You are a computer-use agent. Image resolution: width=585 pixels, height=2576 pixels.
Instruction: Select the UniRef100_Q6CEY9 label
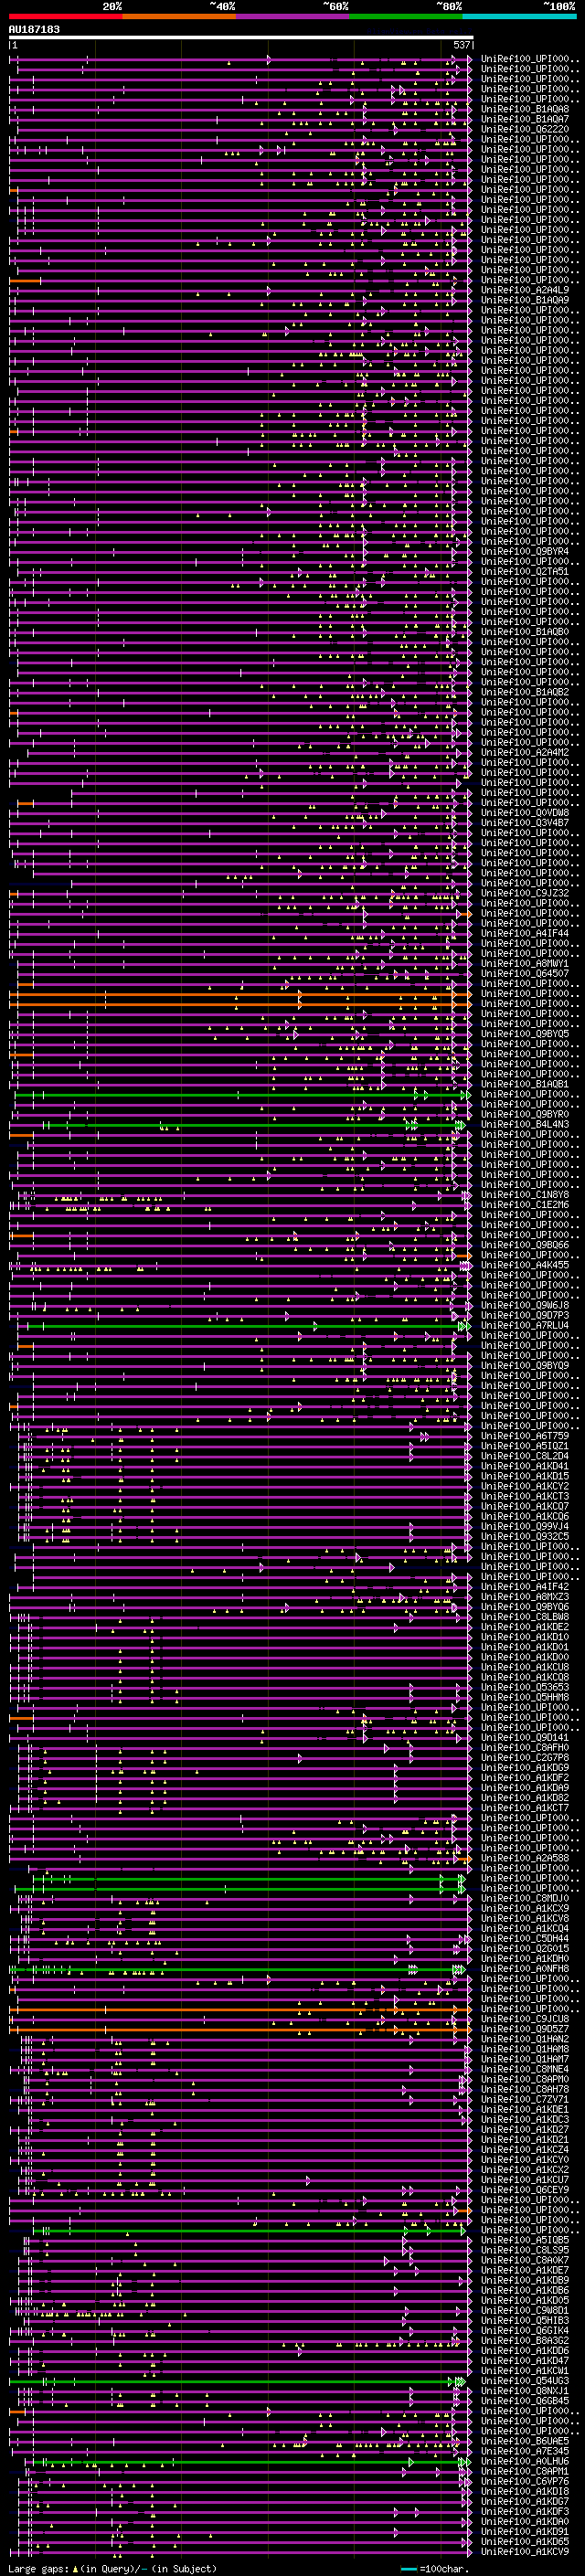[525, 2190]
